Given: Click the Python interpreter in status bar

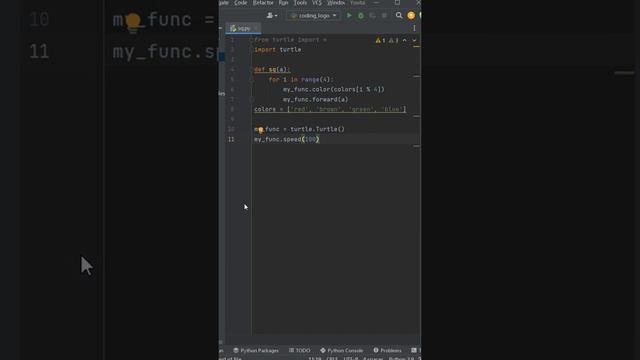Looking at the screenshot, I should coord(401,358).
